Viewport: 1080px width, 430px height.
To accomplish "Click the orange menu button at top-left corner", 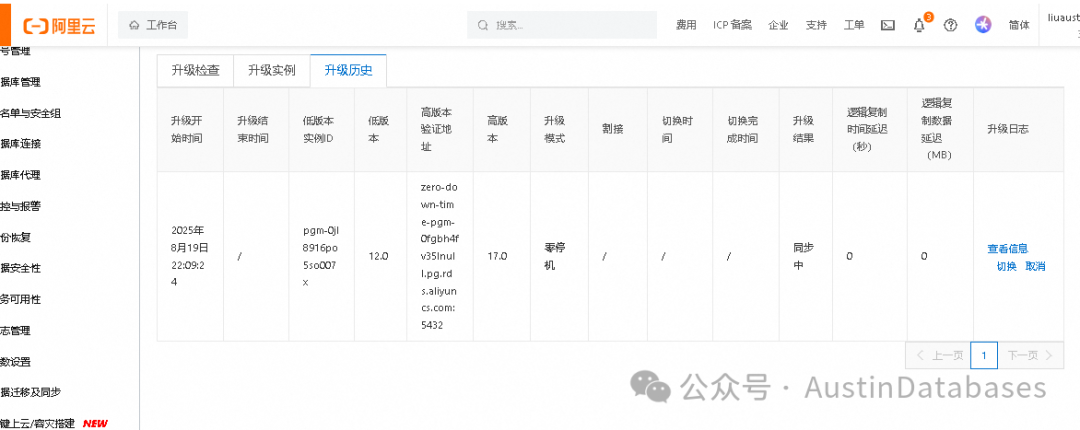I will pyautogui.click(x=6, y=22).
